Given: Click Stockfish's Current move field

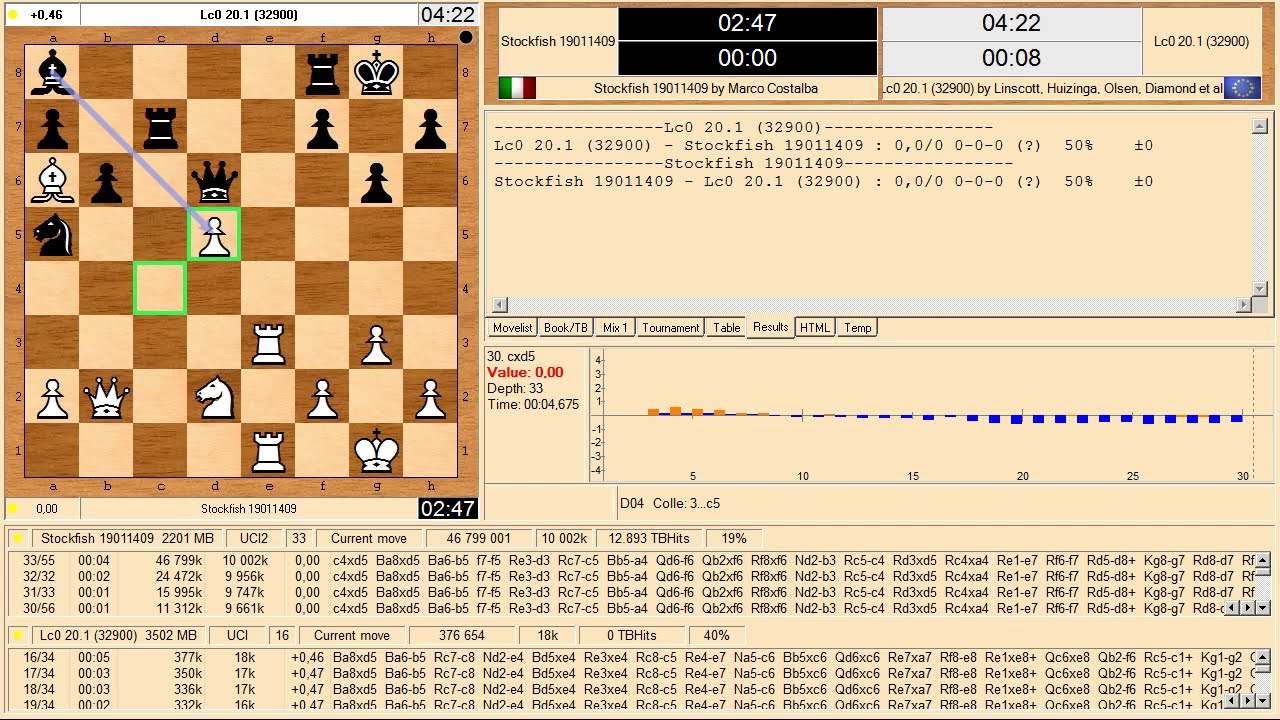Looking at the screenshot, I should click(x=368, y=538).
